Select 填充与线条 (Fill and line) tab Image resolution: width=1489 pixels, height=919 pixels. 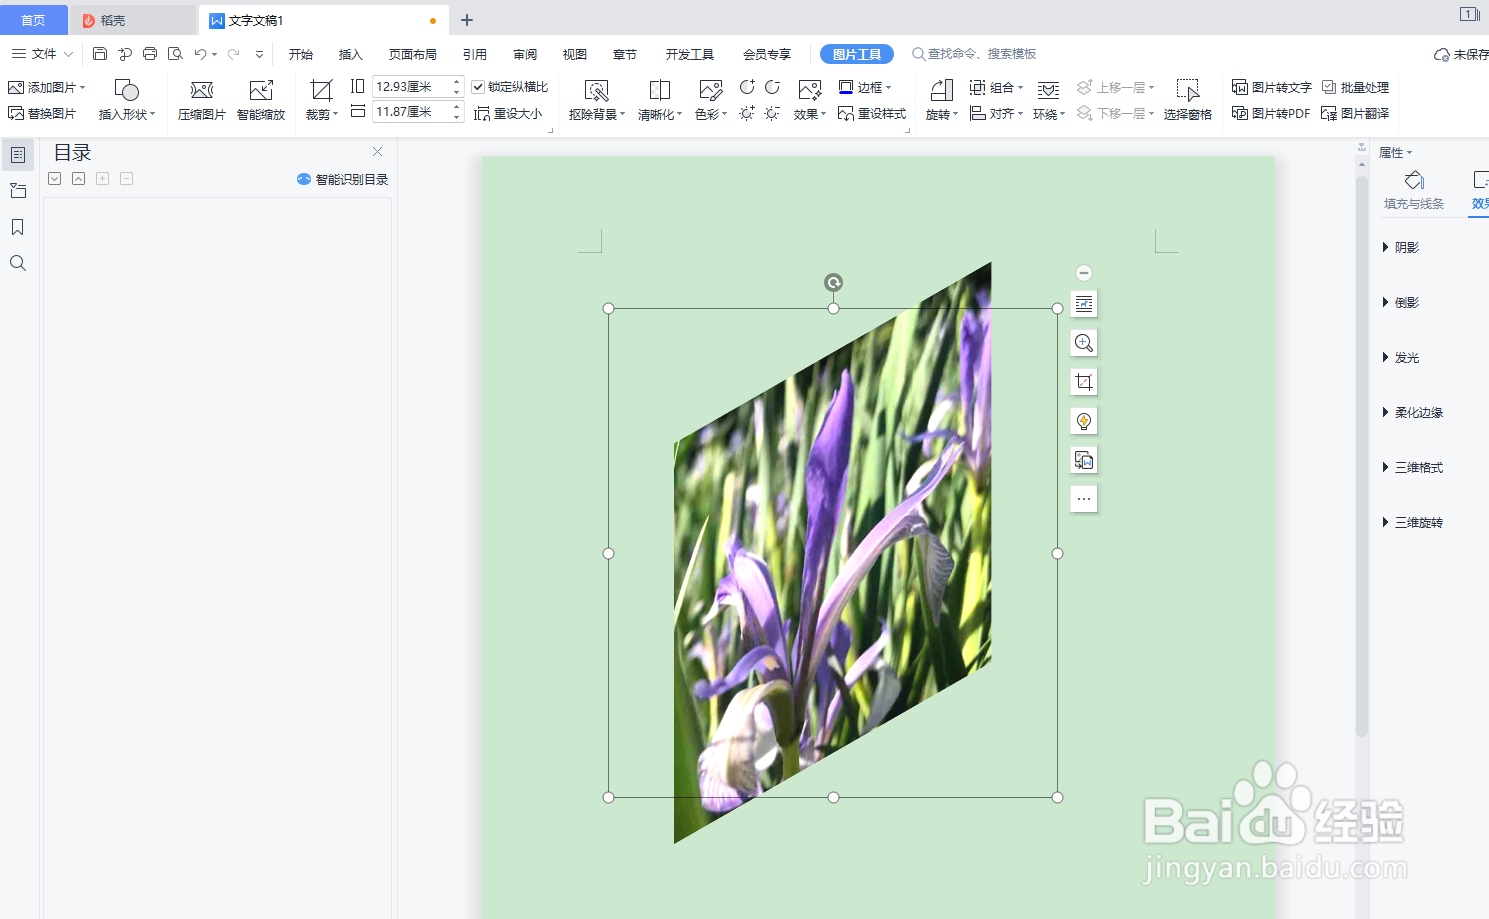click(1414, 191)
